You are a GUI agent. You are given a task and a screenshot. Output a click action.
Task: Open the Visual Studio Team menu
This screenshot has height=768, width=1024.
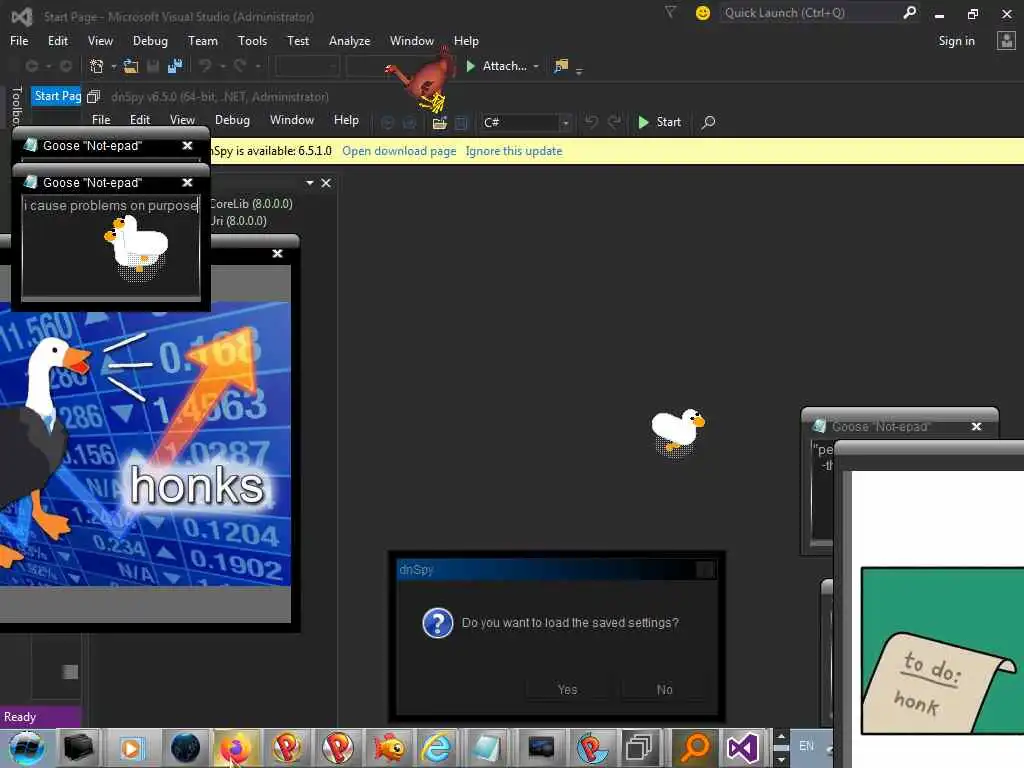tap(202, 40)
